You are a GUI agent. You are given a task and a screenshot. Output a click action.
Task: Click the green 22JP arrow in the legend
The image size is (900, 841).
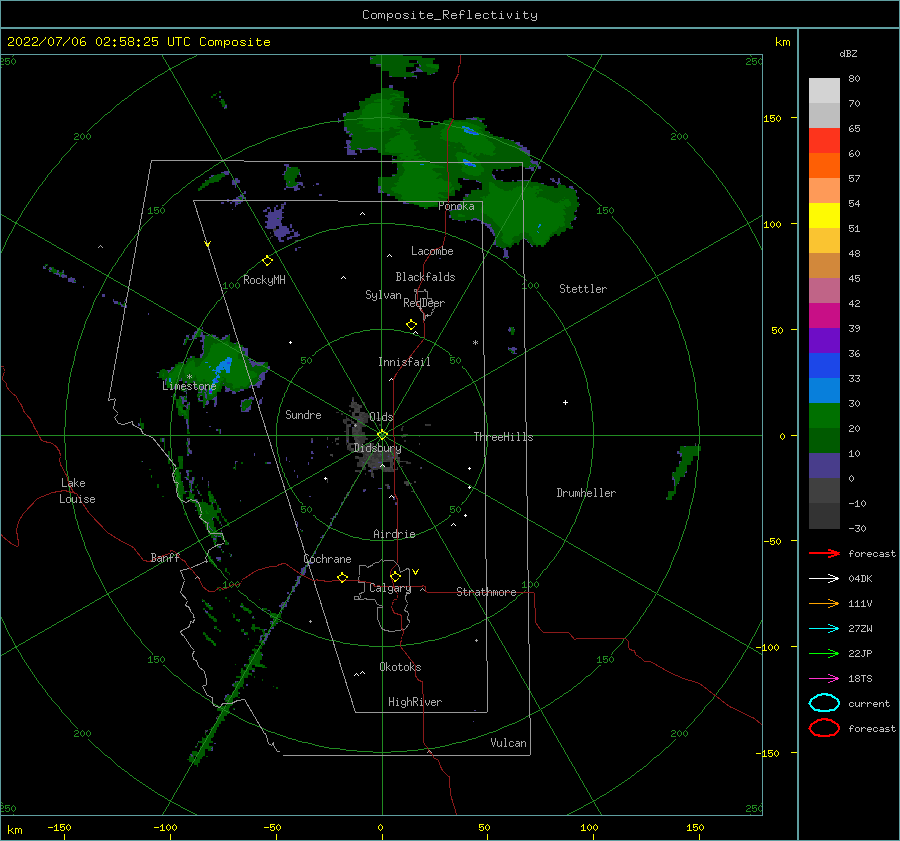pyautogui.click(x=824, y=653)
